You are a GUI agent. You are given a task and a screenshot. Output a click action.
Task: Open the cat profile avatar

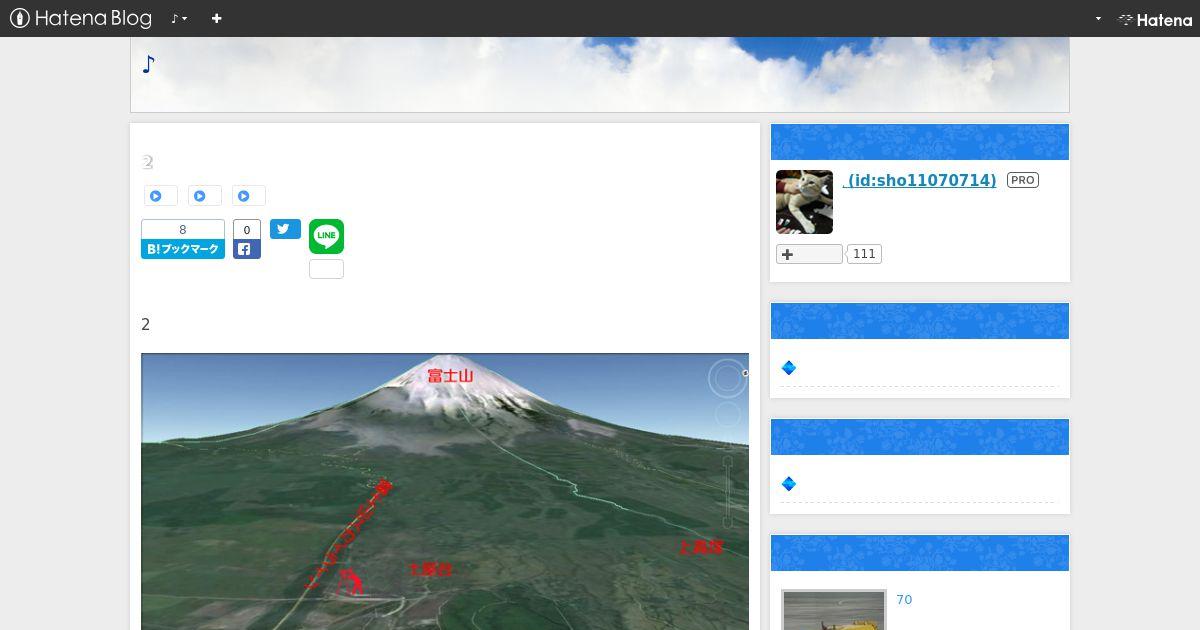(804, 202)
